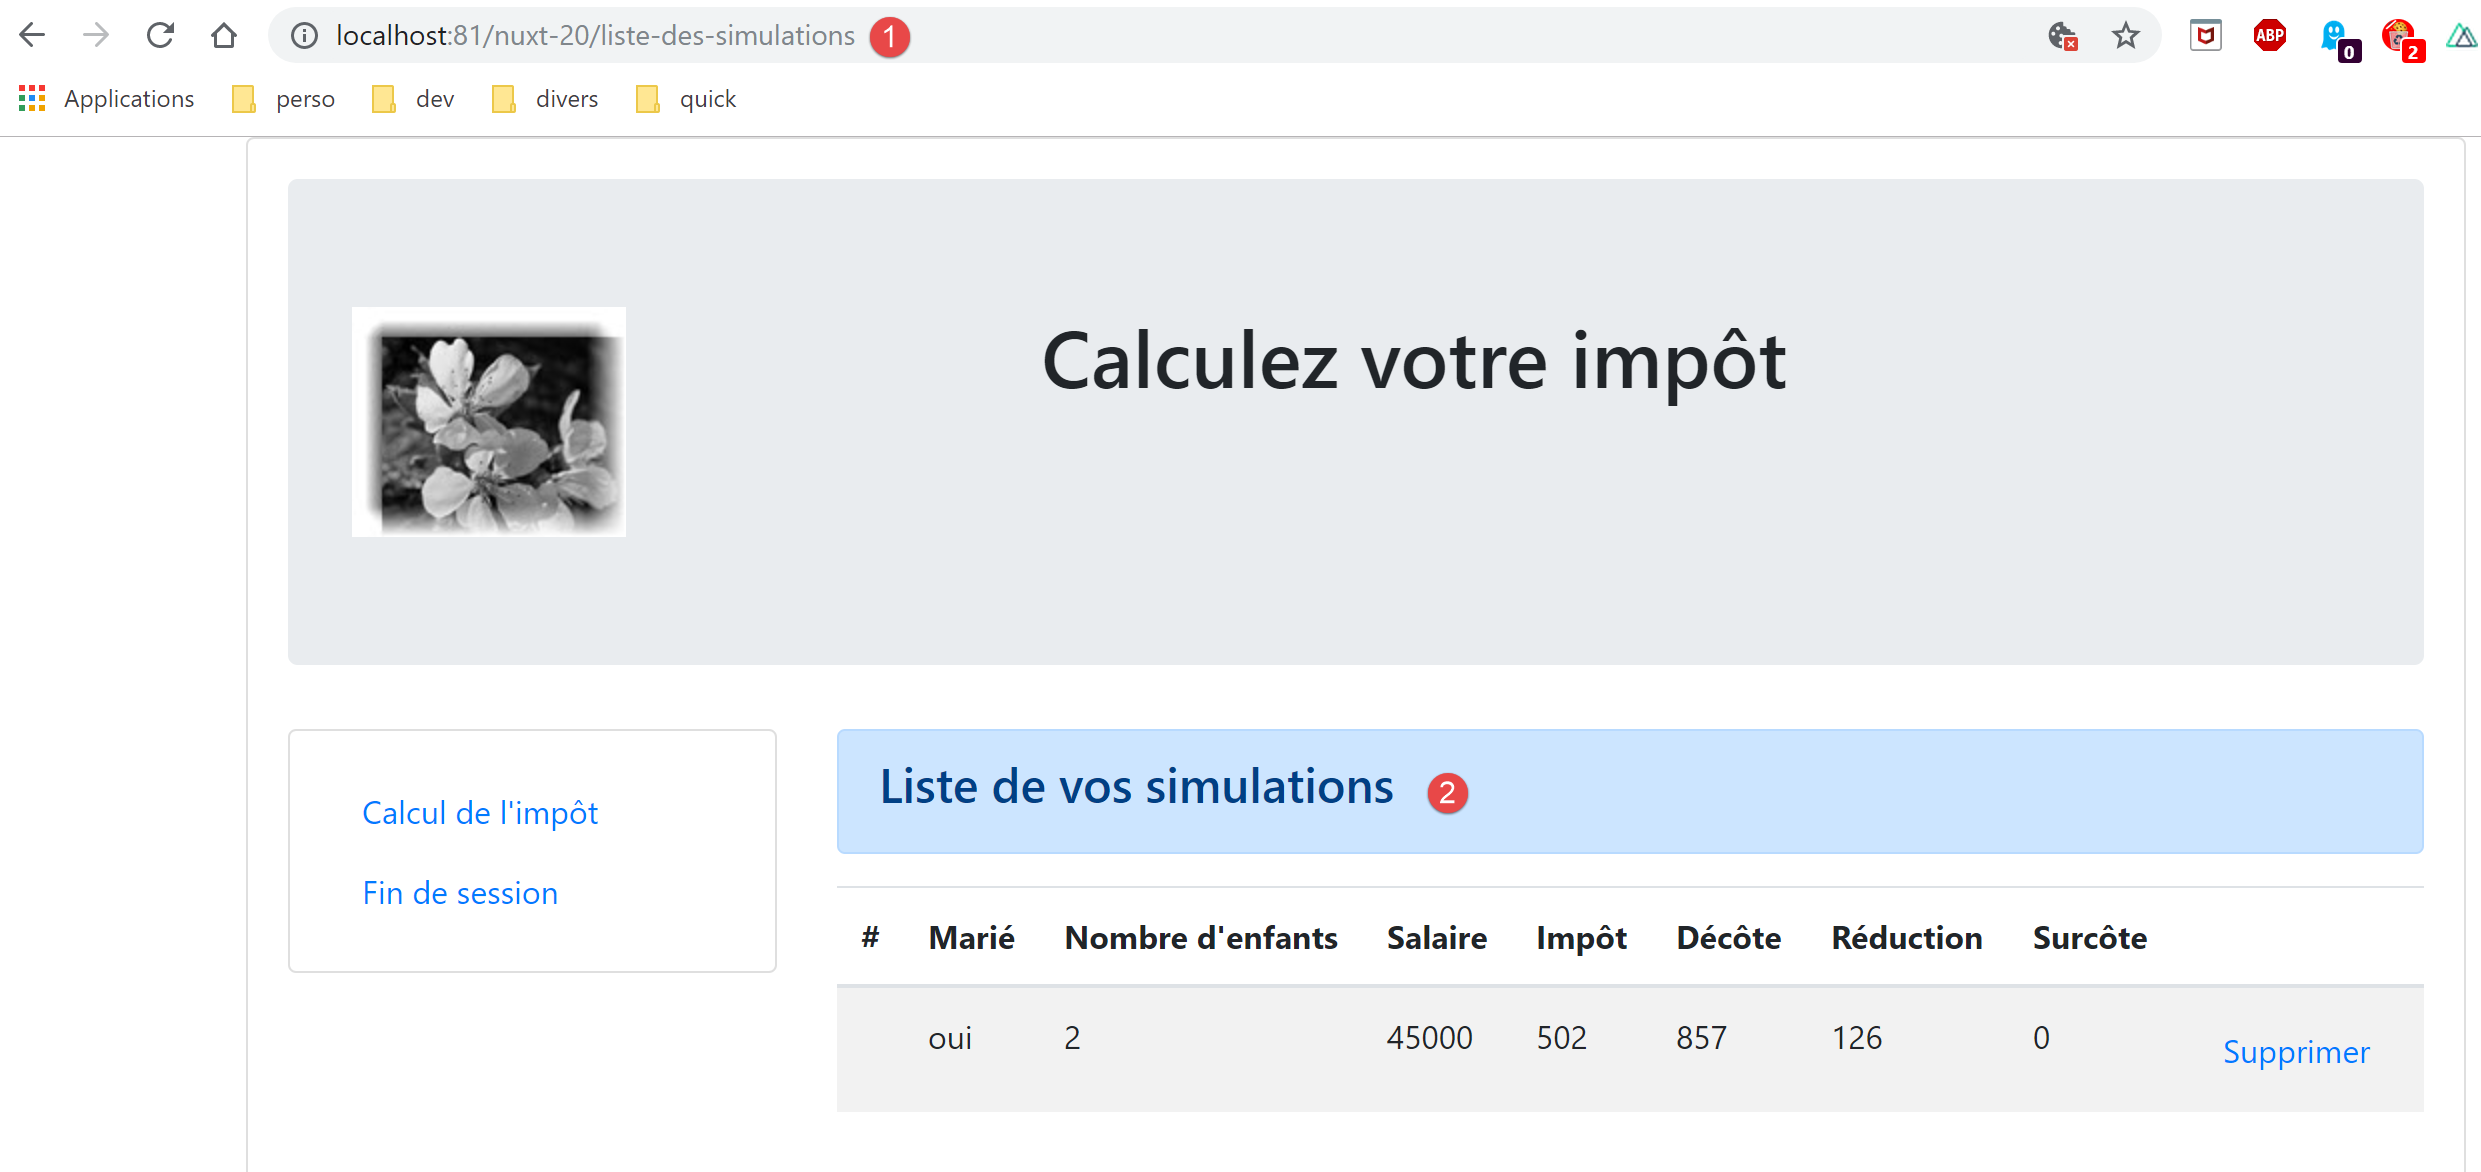Reload the current page

(x=160, y=36)
